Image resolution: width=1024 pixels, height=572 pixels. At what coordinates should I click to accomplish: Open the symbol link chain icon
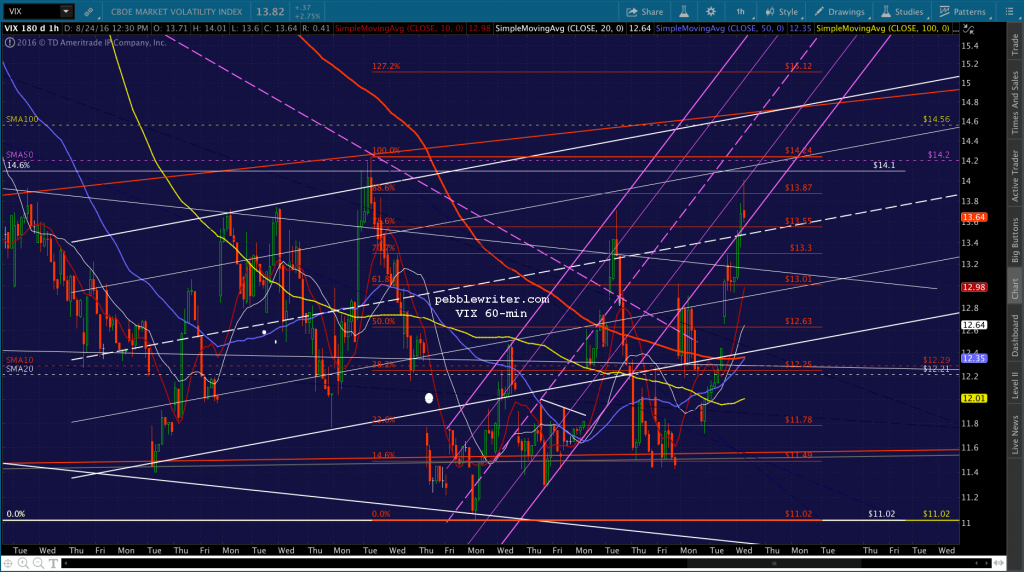click(x=88, y=12)
